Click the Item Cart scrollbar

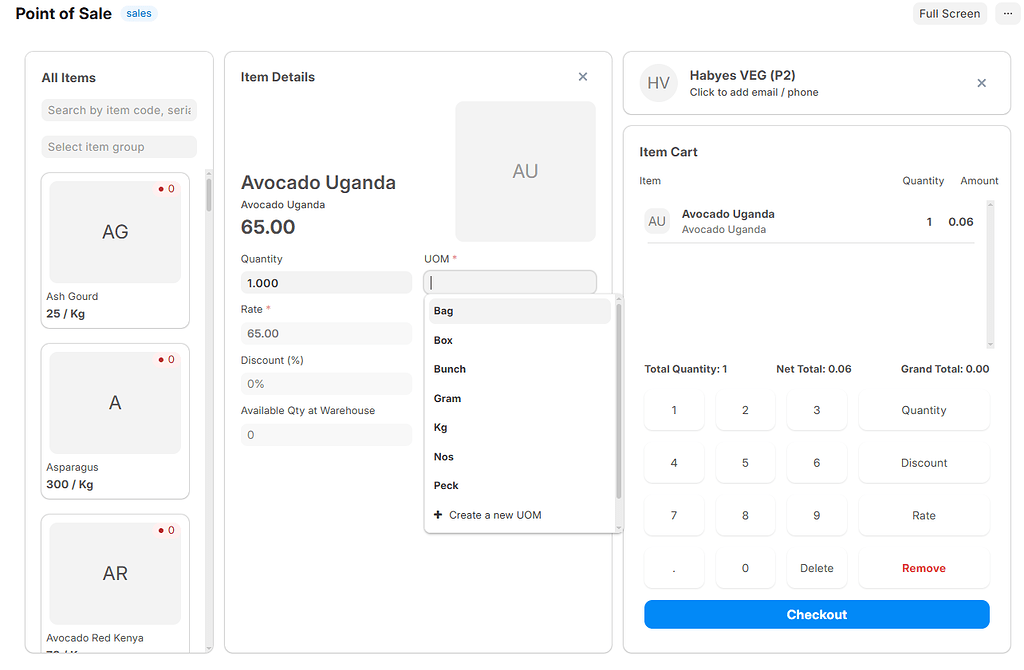tap(990, 270)
